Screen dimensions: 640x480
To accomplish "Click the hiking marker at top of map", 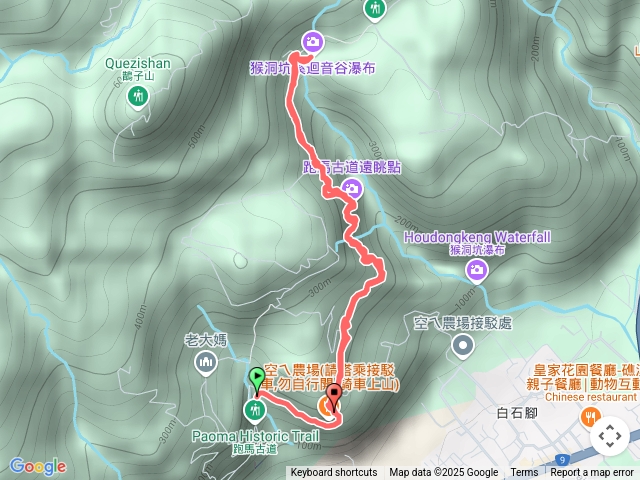I will pyautogui.click(x=375, y=9).
